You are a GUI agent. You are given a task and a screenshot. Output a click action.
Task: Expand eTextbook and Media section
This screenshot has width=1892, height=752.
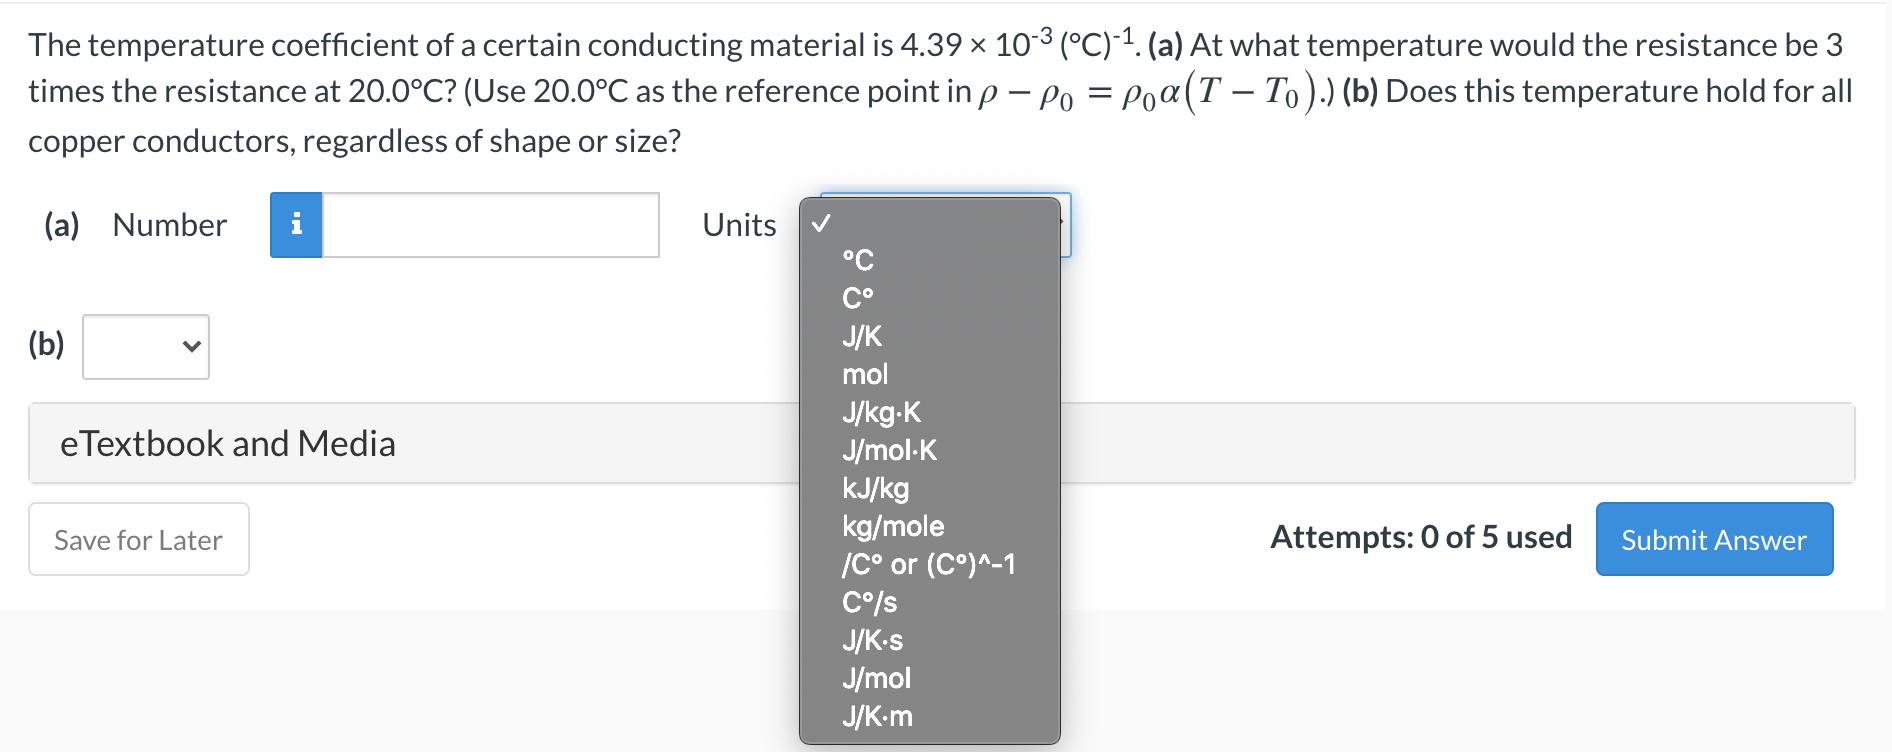pyautogui.click(x=228, y=443)
